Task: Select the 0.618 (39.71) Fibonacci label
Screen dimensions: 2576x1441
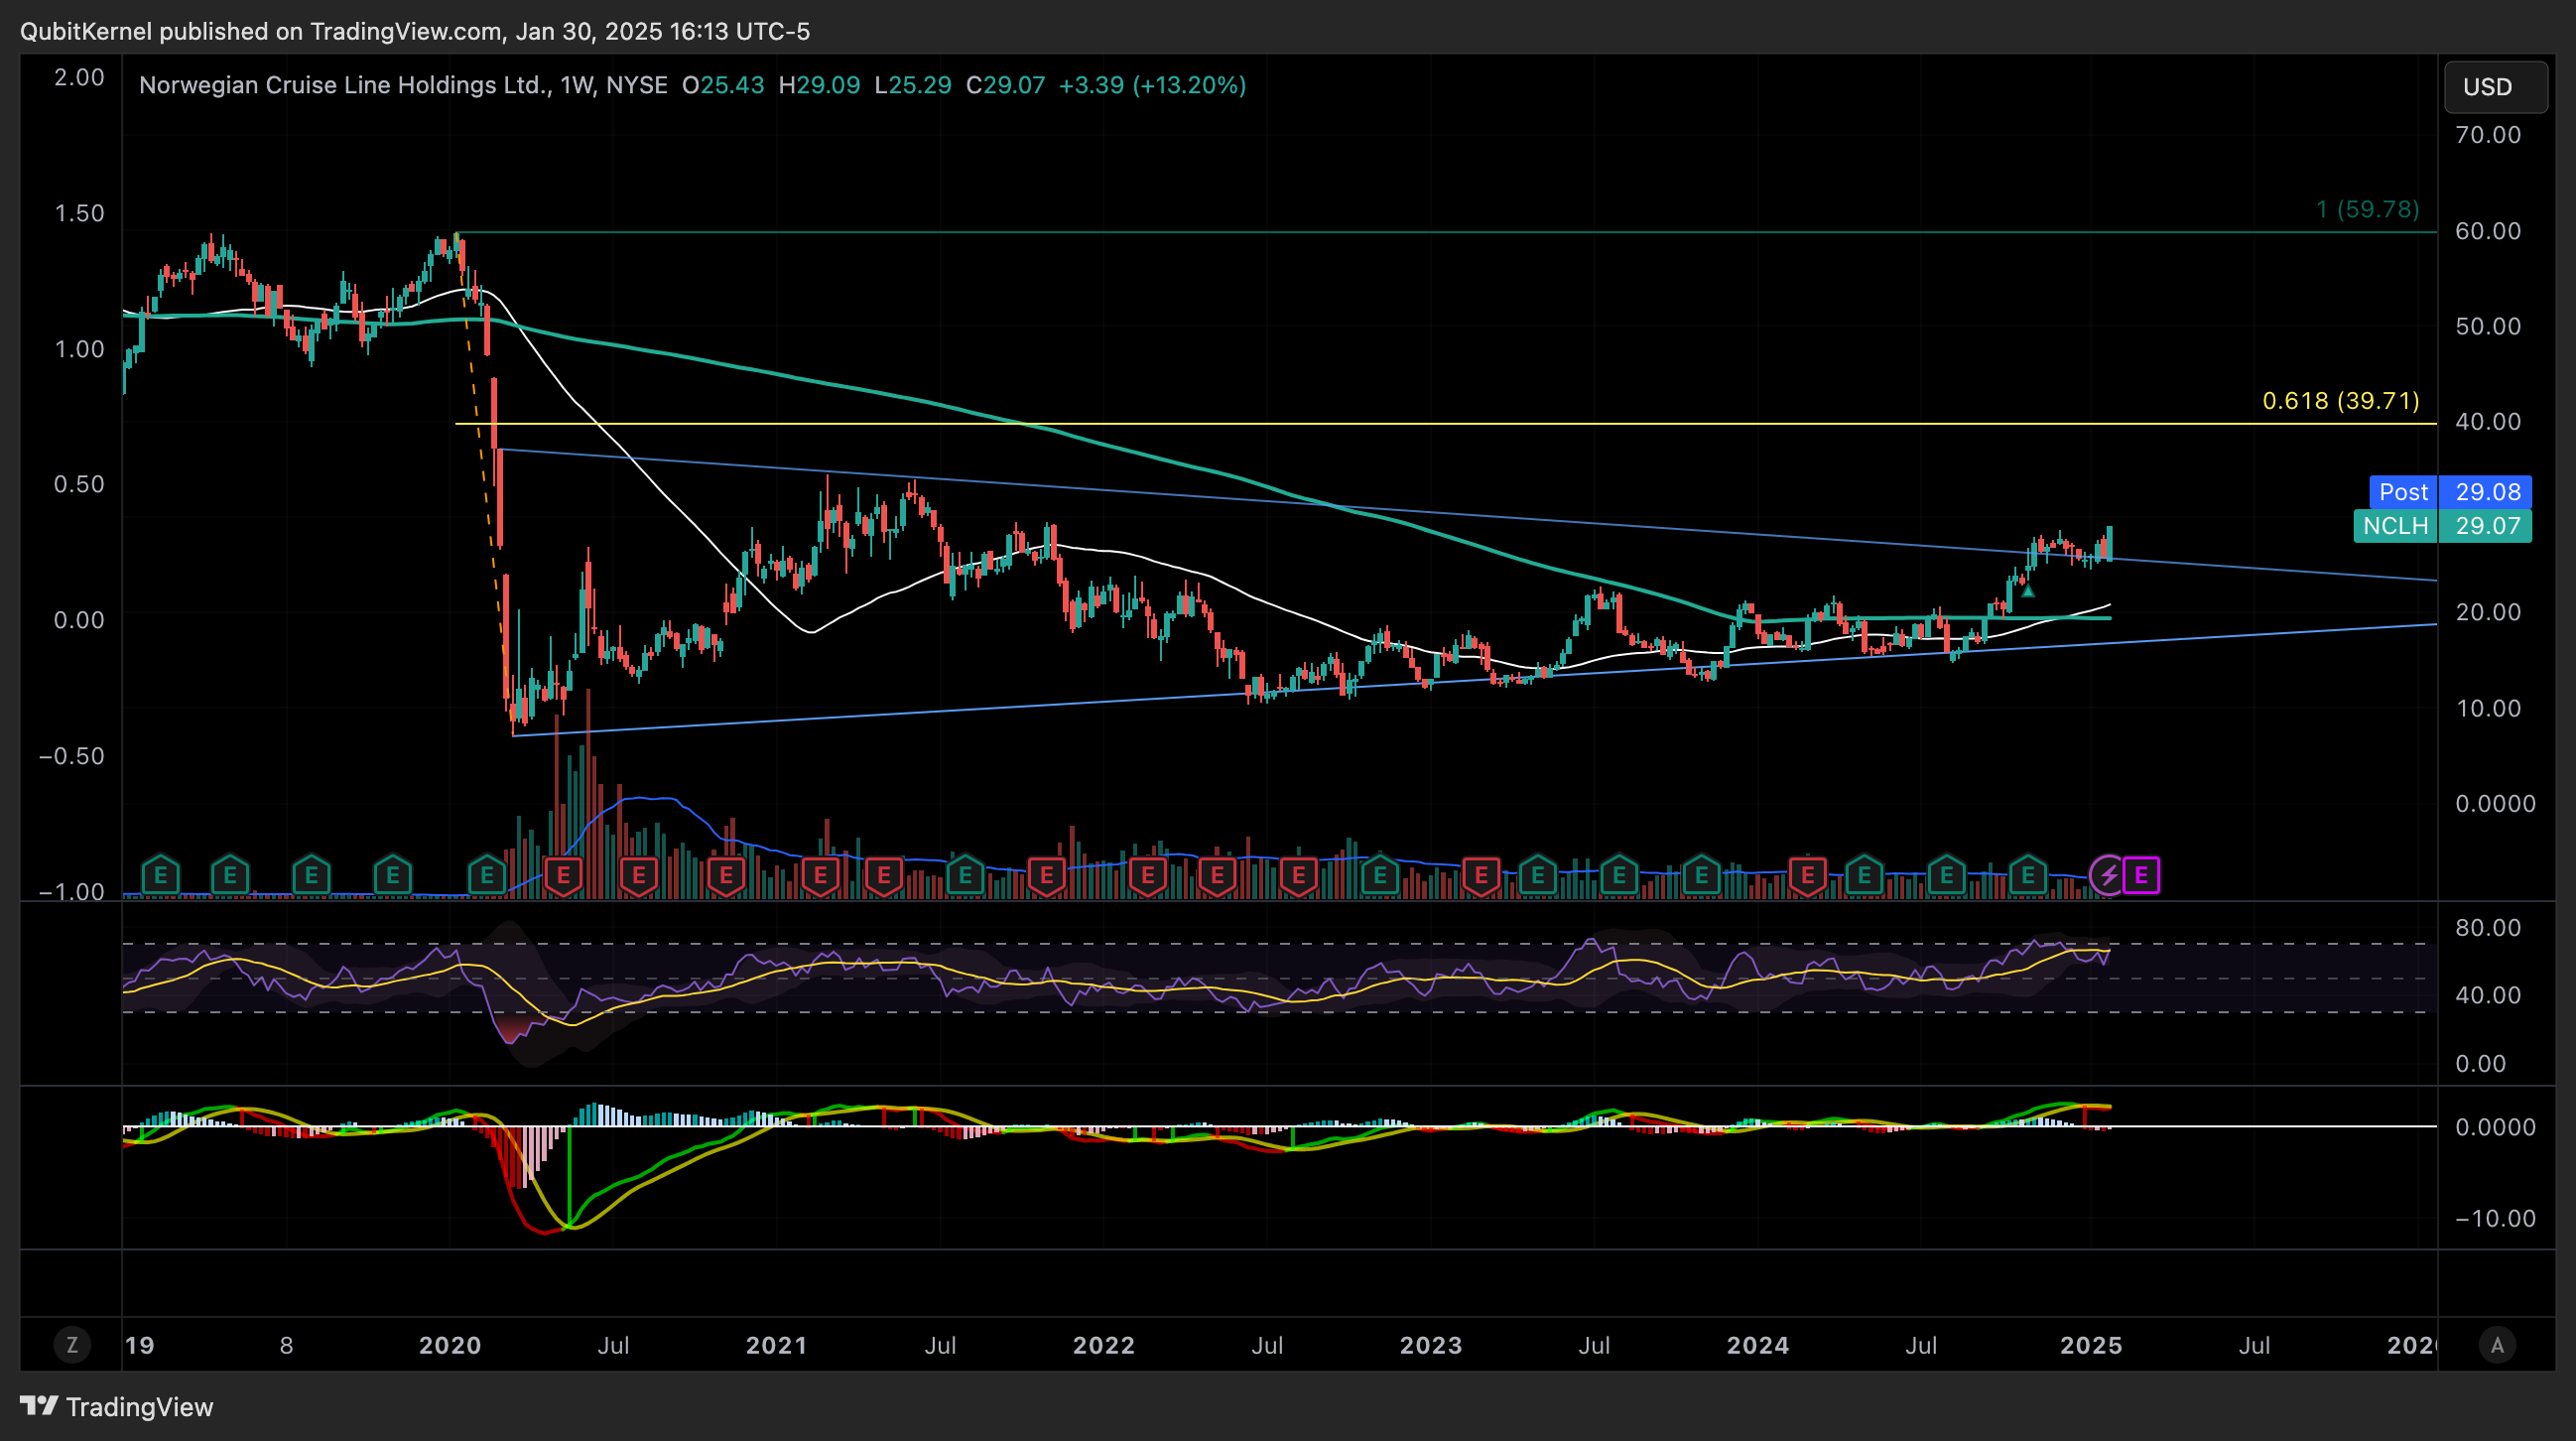Action: [x=2341, y=401]
